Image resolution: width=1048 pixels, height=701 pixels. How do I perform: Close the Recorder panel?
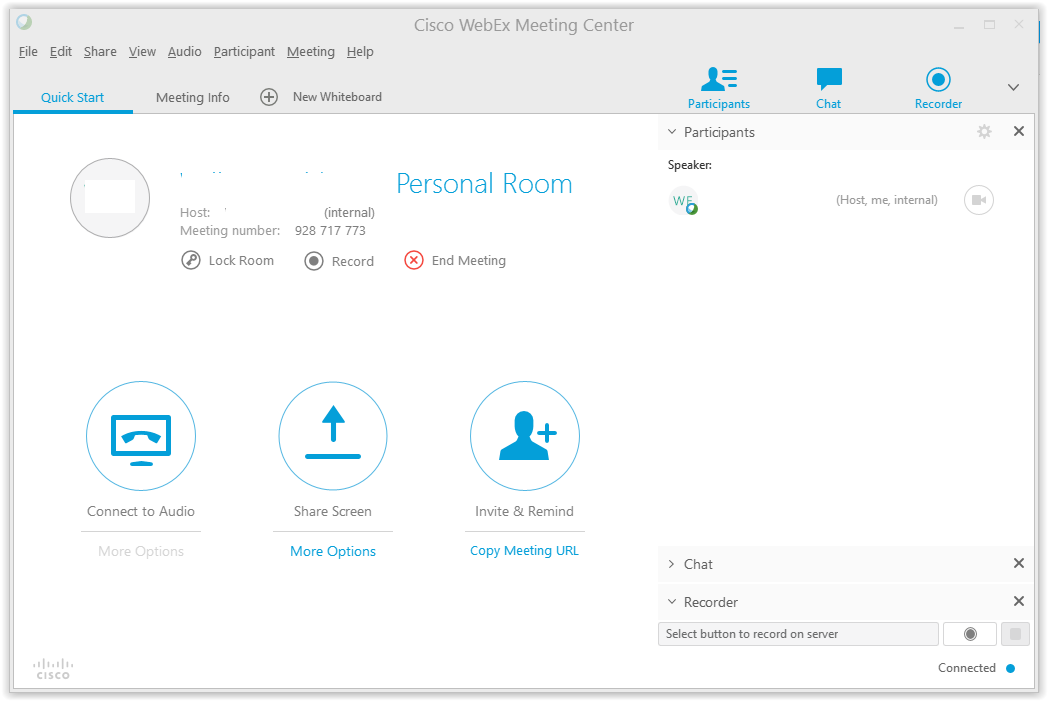tap(1019, 601)
